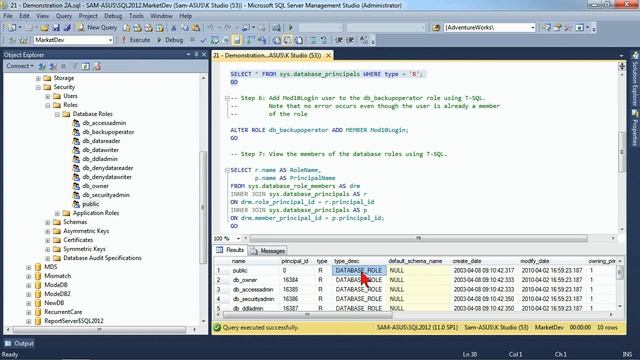Viewport: 640px width, 360px height.
Task: Click the Start green play icon in top toolbar
Action: click(291, 28)
